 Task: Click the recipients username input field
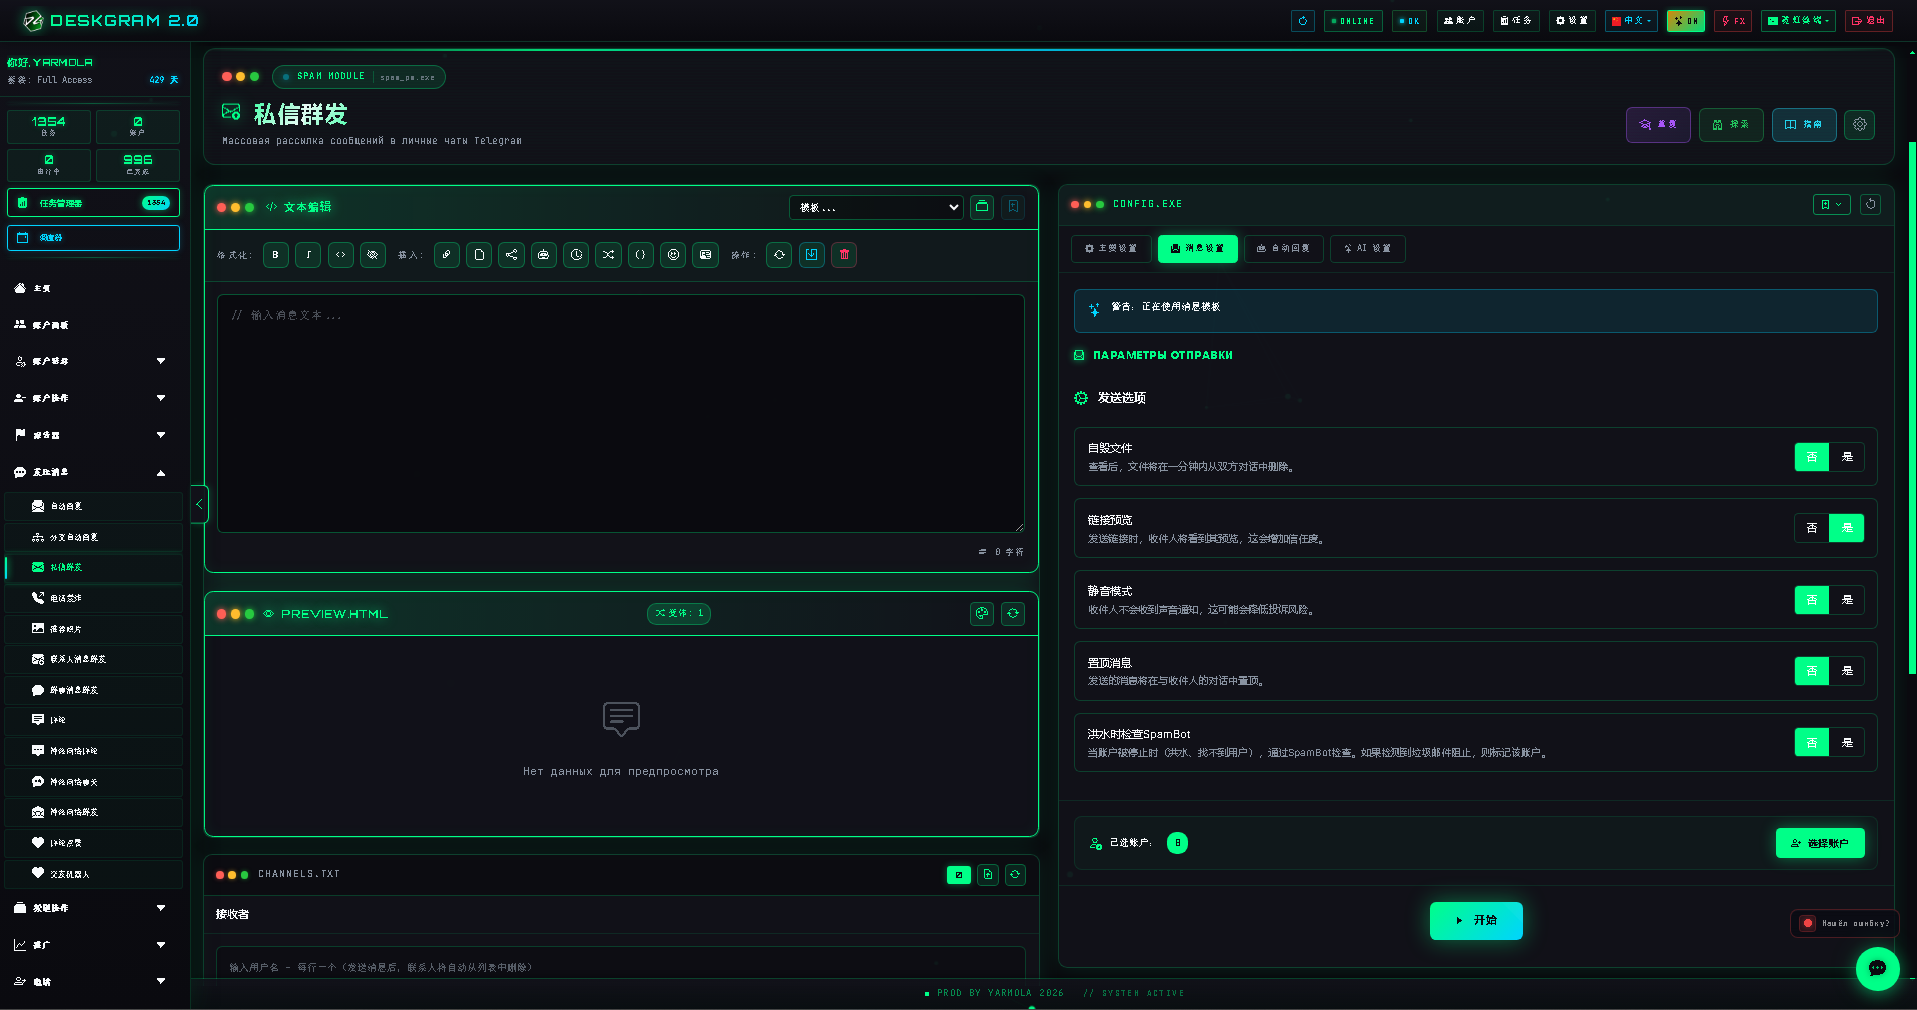point(621,964)
